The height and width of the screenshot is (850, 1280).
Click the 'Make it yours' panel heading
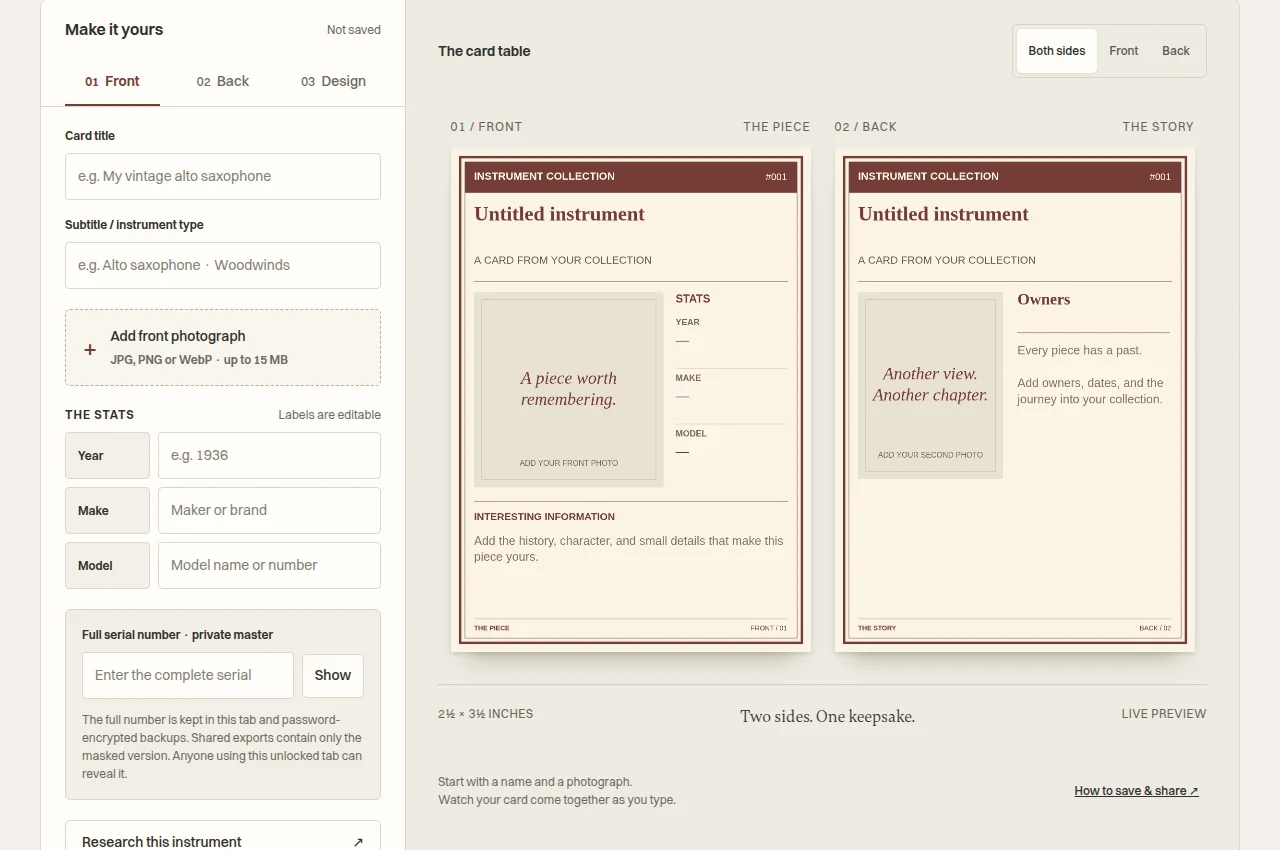point(114,30)
